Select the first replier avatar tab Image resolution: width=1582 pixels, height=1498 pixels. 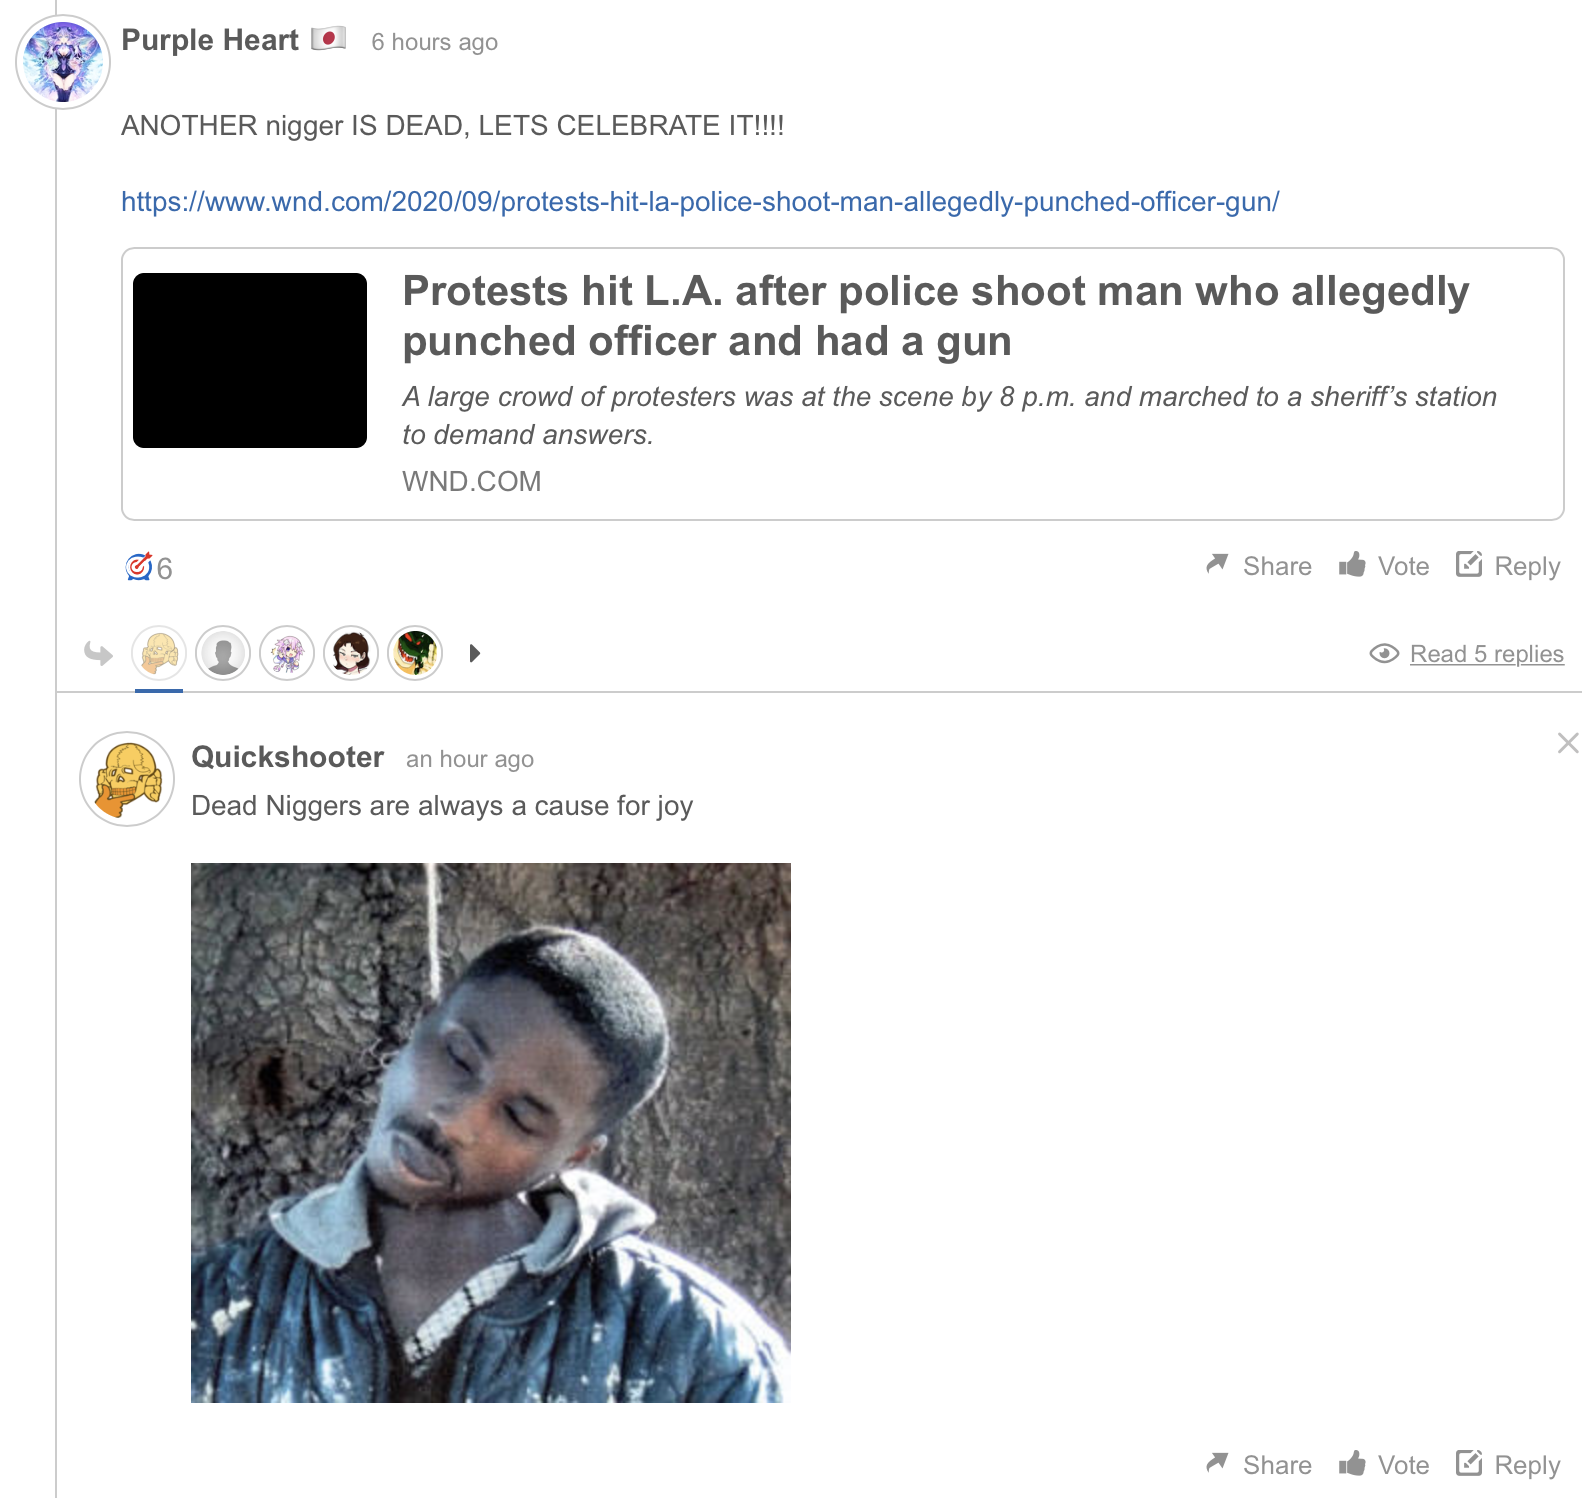[x=159, y=654]
